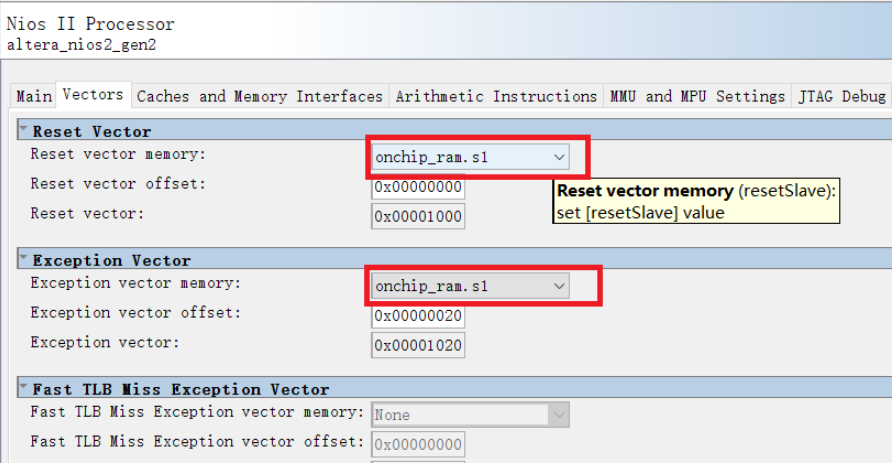
Task: Click the Exception vector offset field
Action: tap(418, 315)
